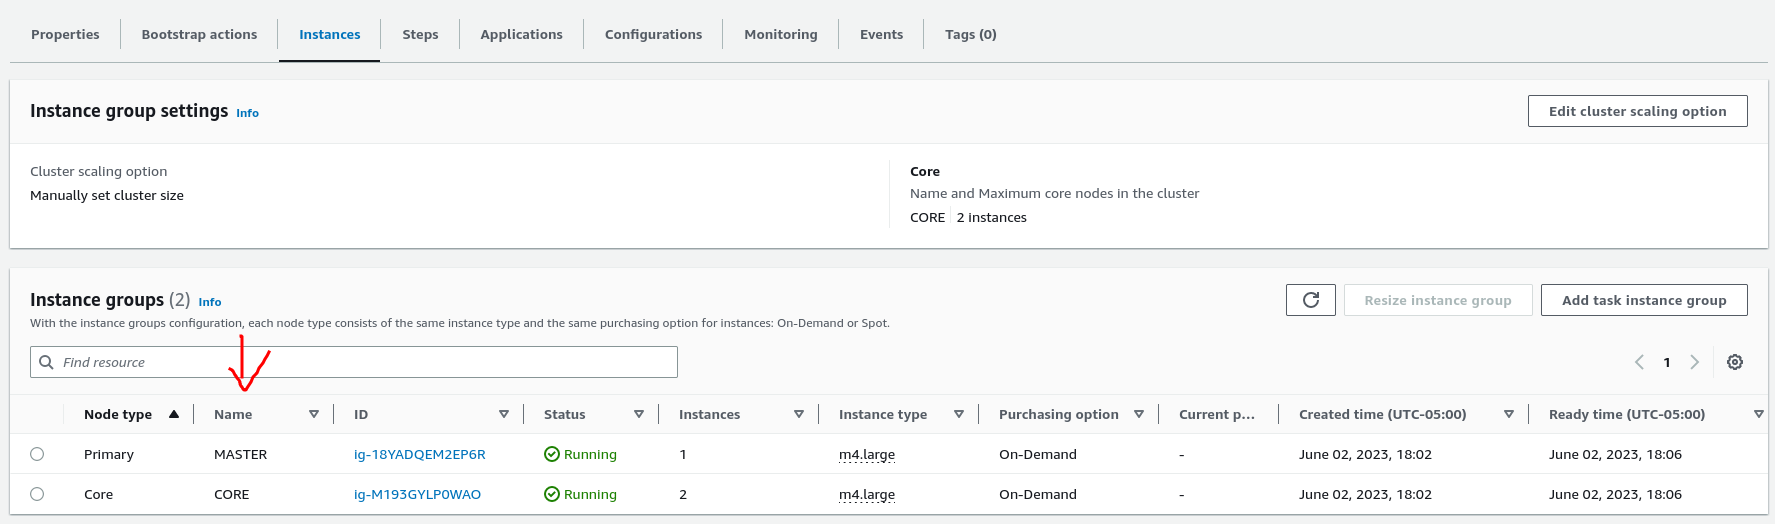
Task: Sort by Node type ascending arrow
Action: (x=174, y=414)
